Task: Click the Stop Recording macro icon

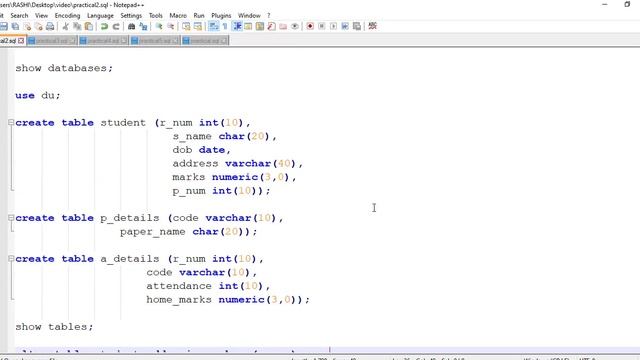Action: 322,27
